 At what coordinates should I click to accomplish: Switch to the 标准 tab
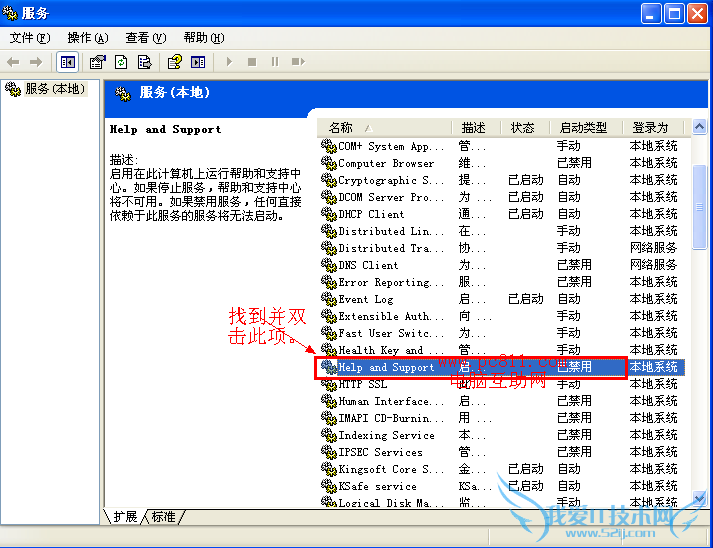164,517
